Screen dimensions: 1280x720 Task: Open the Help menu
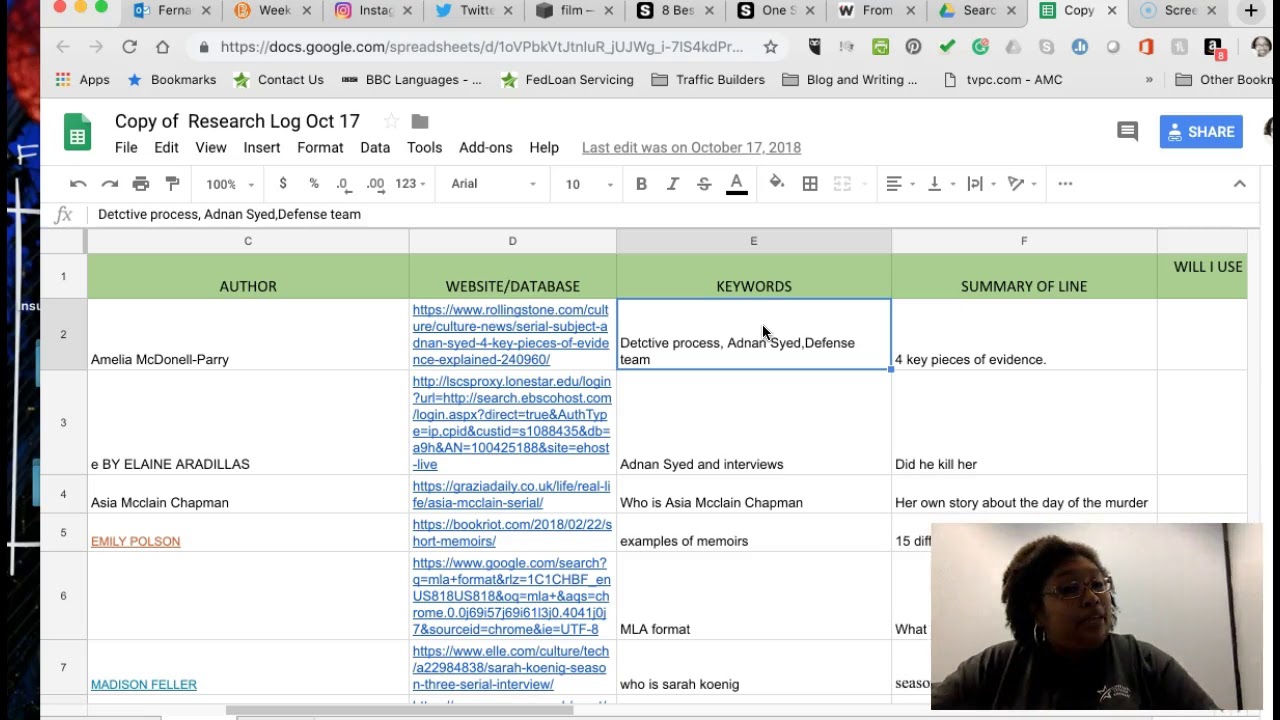(544, 147)
